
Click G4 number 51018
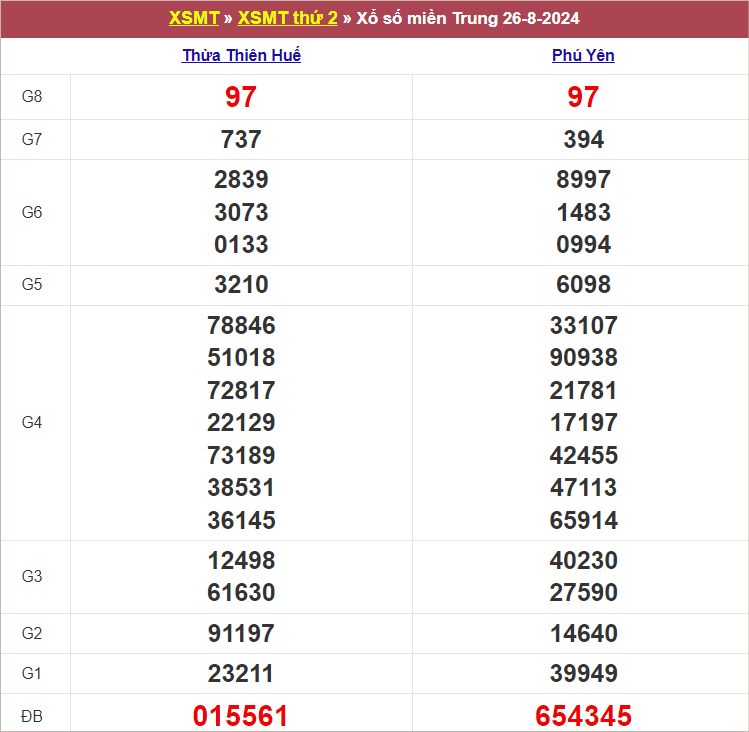pos(241,357)
